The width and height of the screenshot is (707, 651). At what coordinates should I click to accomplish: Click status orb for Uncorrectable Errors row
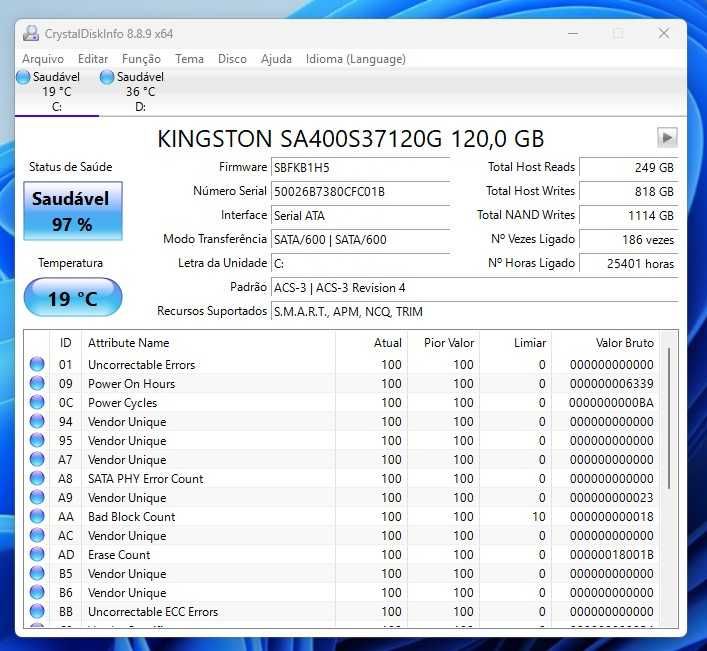point(37,364)
